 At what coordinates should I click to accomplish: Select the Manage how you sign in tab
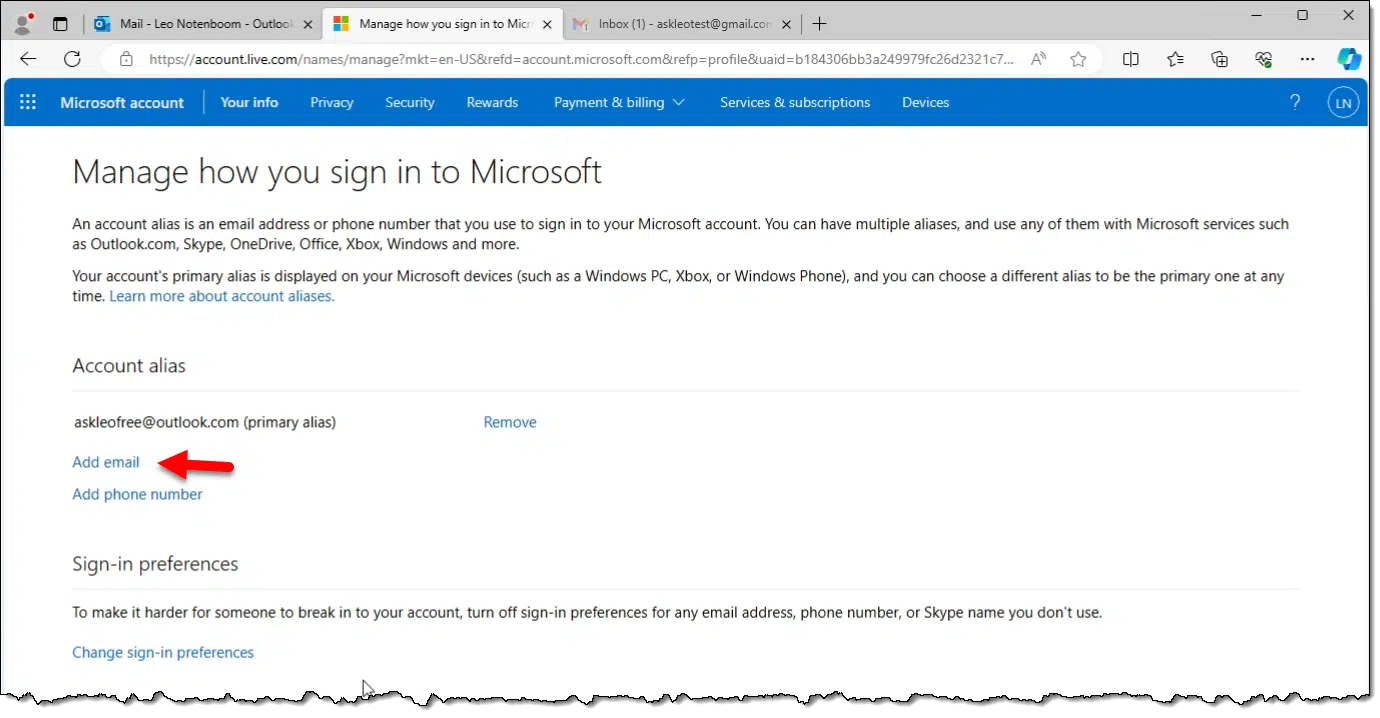tap(442, 24)
